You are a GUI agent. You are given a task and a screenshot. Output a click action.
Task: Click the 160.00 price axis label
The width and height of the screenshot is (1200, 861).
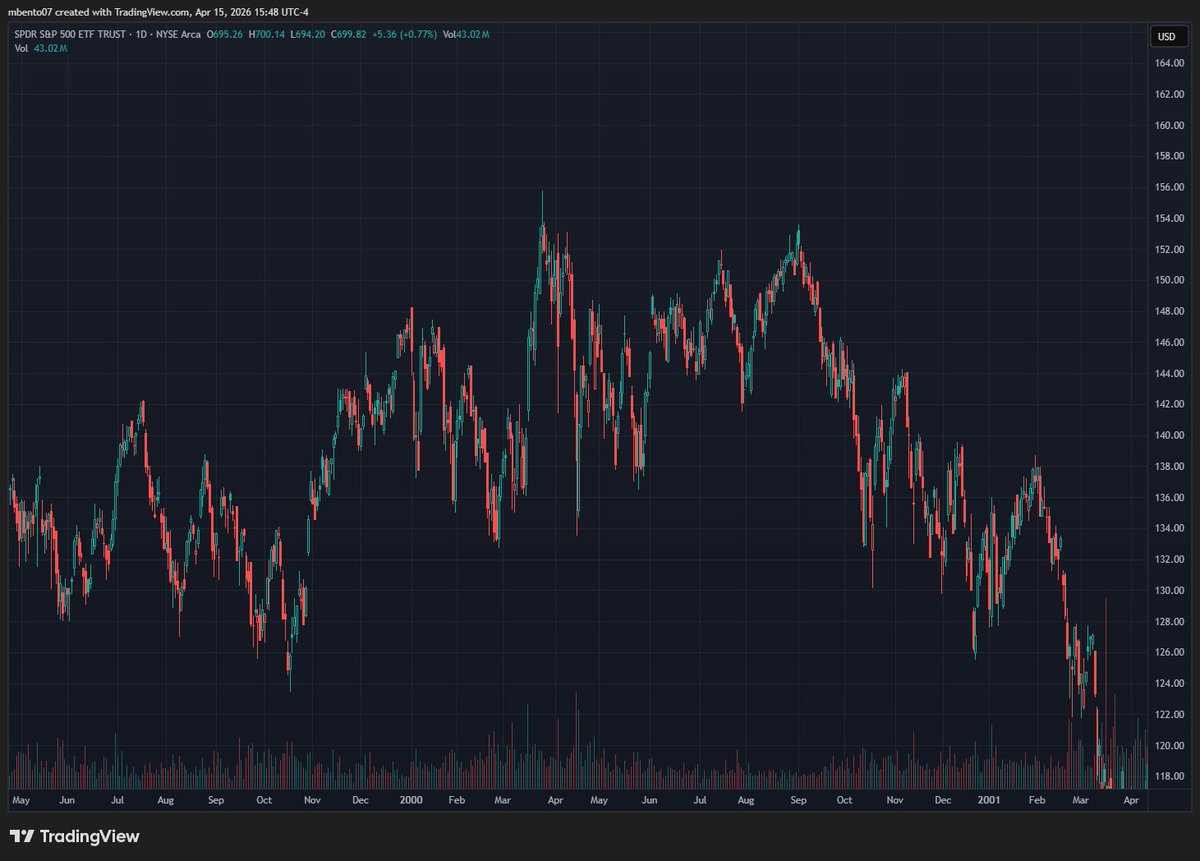tap(1169, 126)
